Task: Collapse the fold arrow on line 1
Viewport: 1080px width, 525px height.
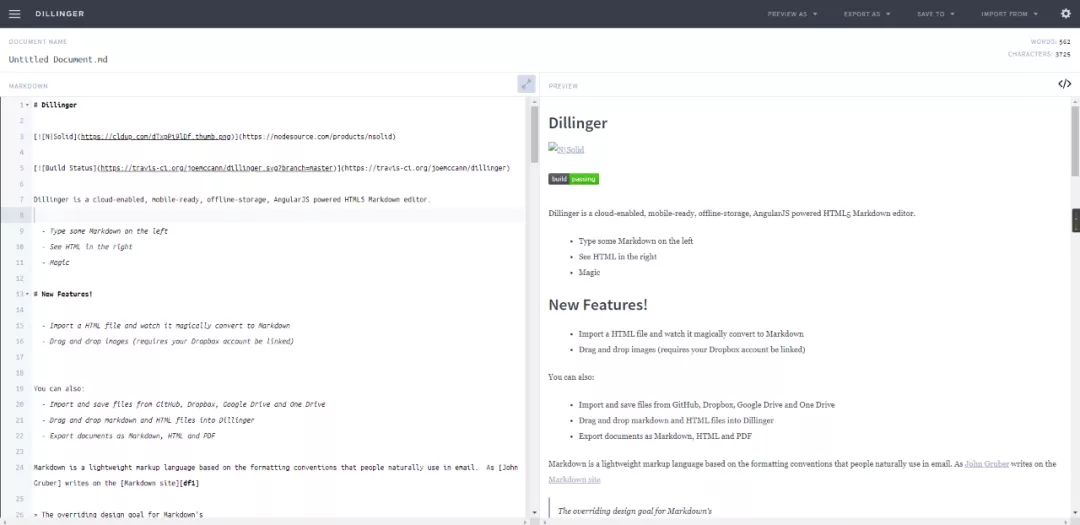Action: click(x=27, y=105)
